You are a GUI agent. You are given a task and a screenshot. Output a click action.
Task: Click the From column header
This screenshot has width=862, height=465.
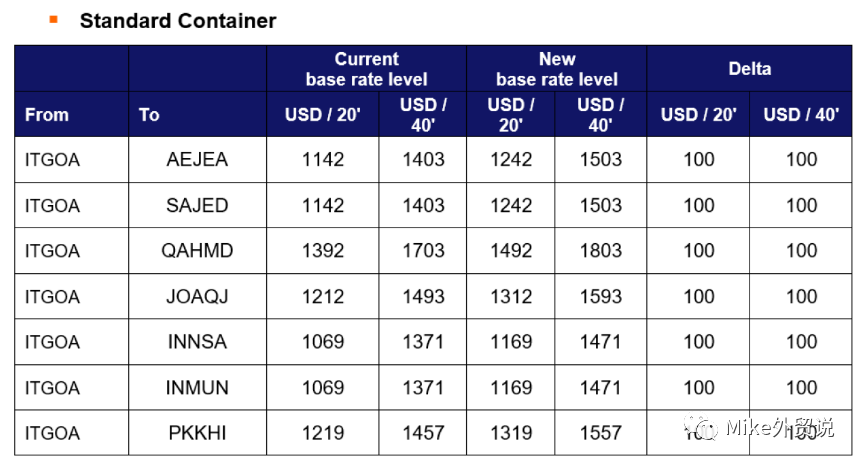tap(47, 115)
